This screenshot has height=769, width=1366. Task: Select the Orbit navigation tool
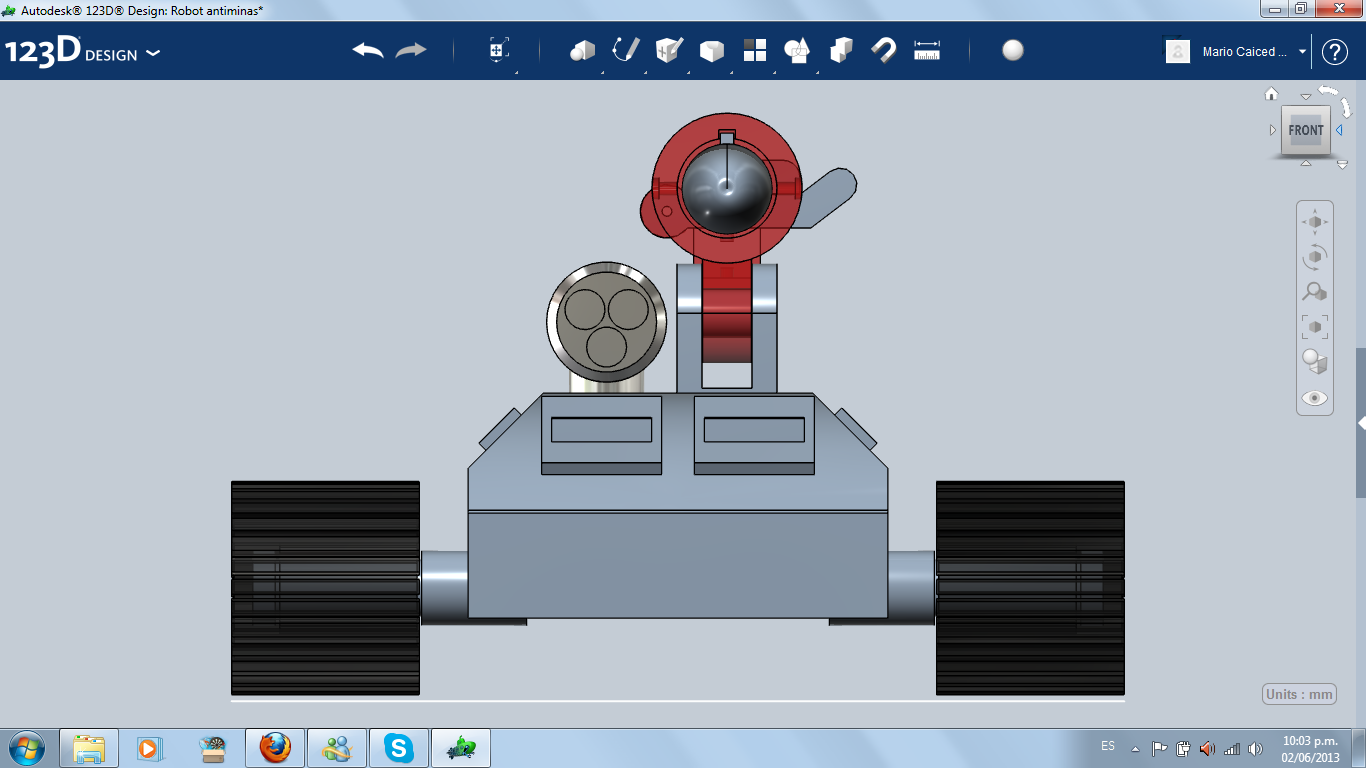pos(1315,257)
